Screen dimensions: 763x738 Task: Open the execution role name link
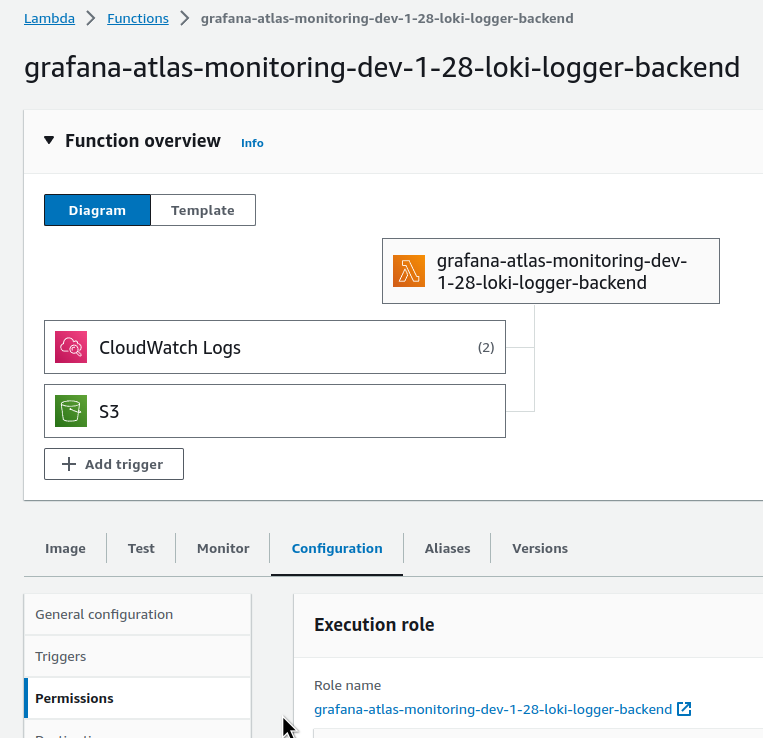coord(493,709)
